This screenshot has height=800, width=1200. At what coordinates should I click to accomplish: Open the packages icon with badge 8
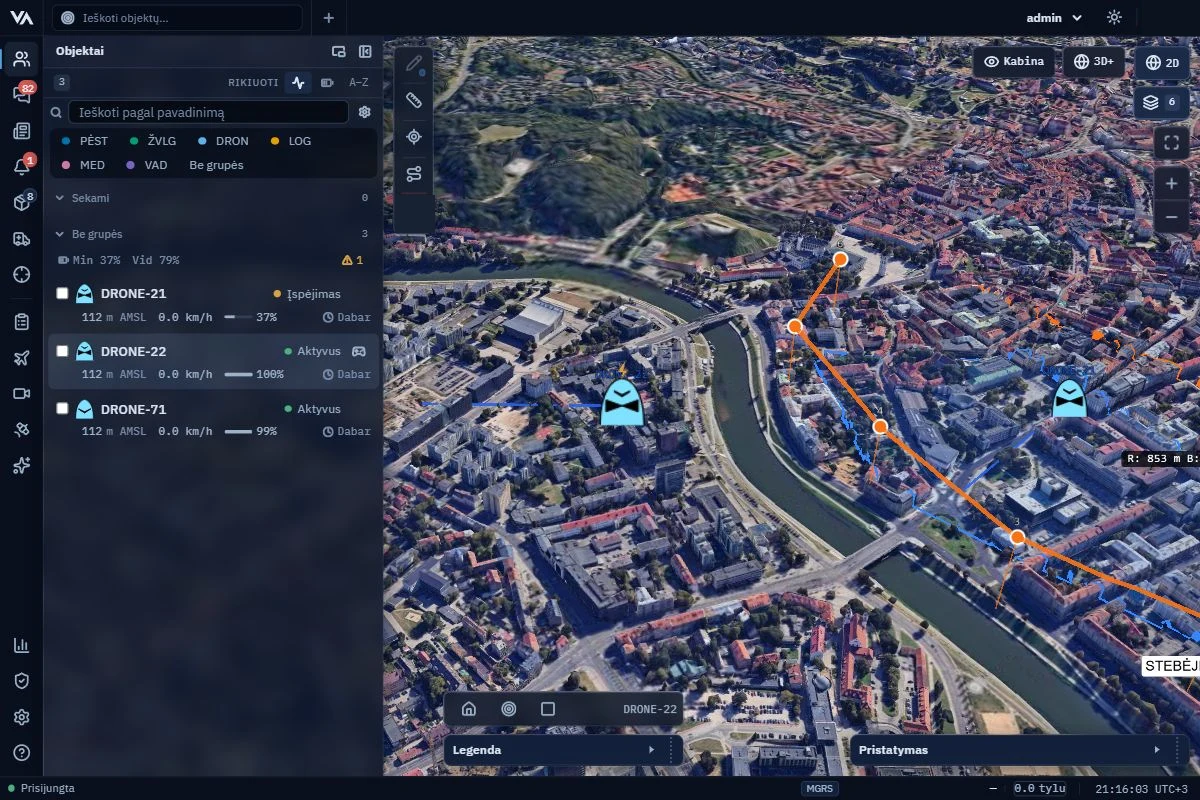[x=21, y=202]
